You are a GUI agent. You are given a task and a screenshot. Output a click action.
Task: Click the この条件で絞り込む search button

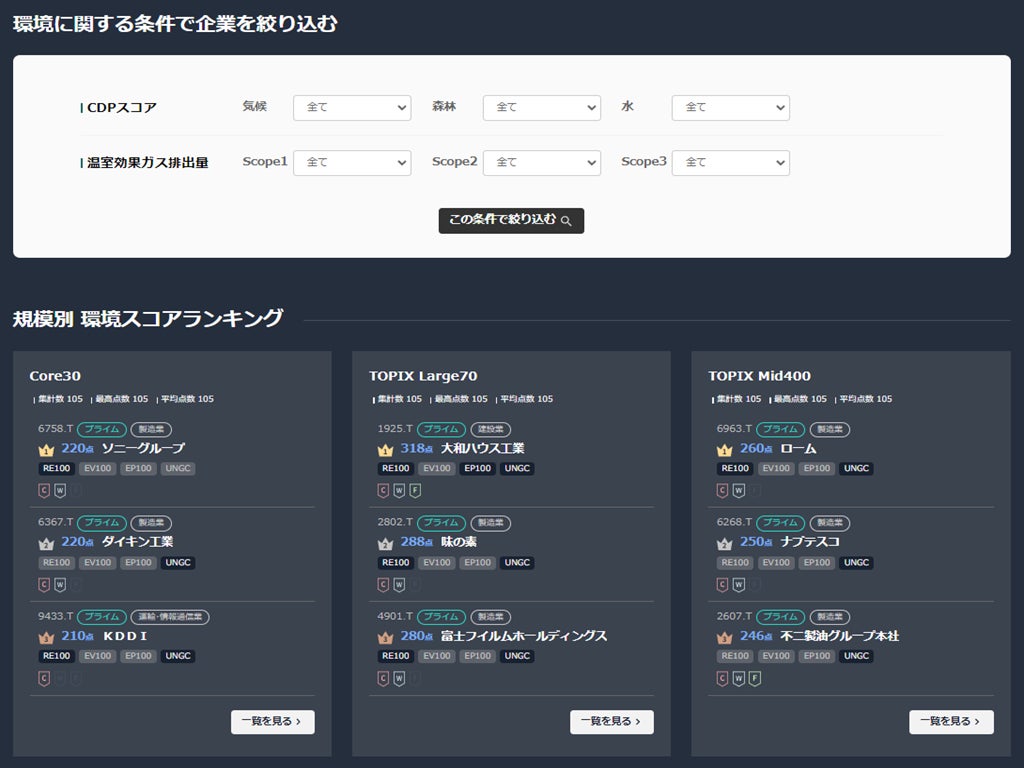[511, 220]
